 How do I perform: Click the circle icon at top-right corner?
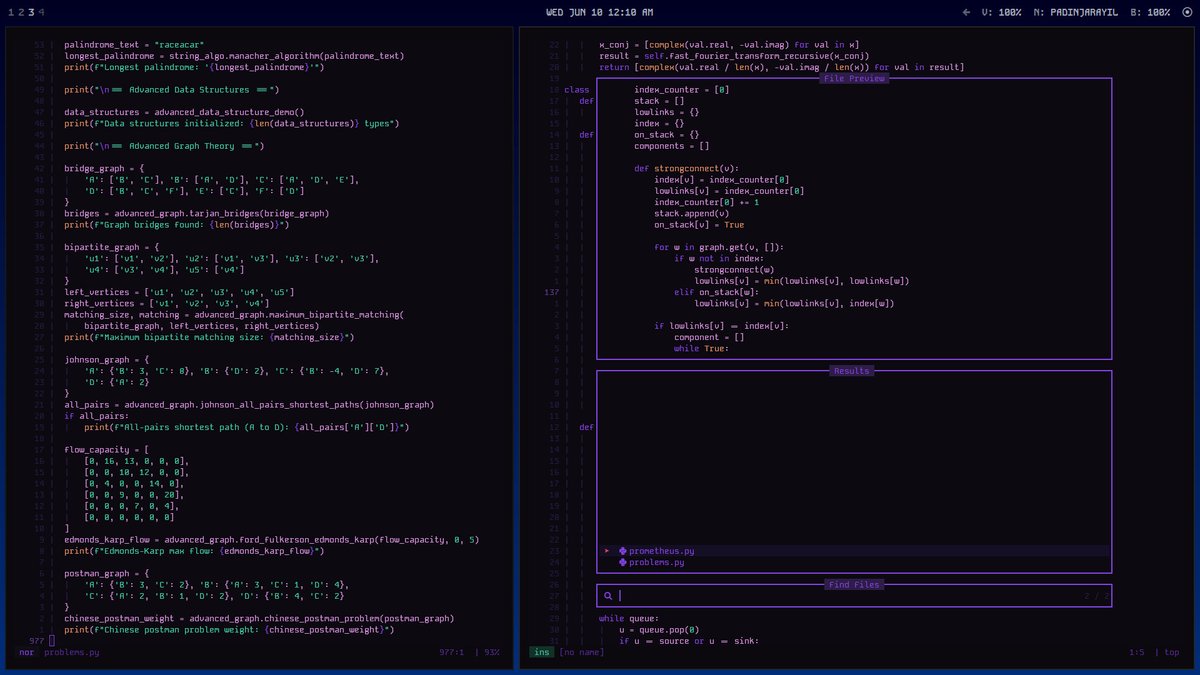[1185, 12]
